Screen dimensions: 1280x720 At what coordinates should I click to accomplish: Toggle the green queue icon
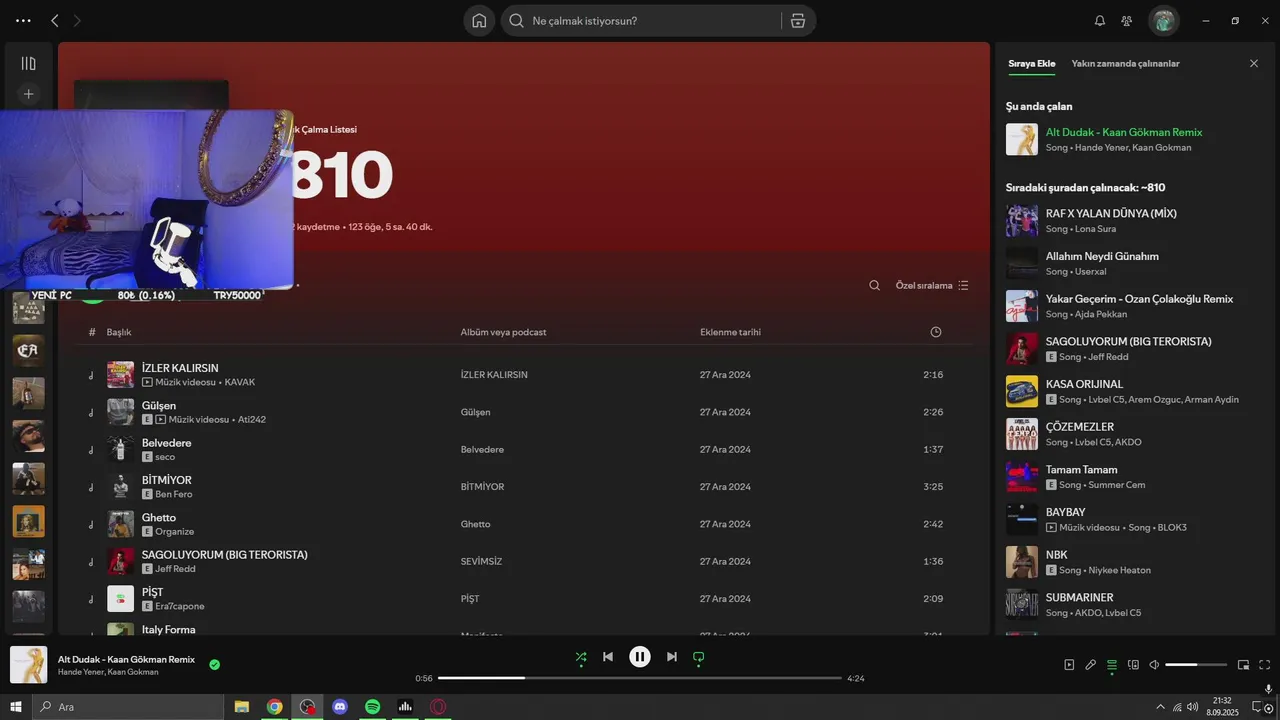[x=1112, y=664]
